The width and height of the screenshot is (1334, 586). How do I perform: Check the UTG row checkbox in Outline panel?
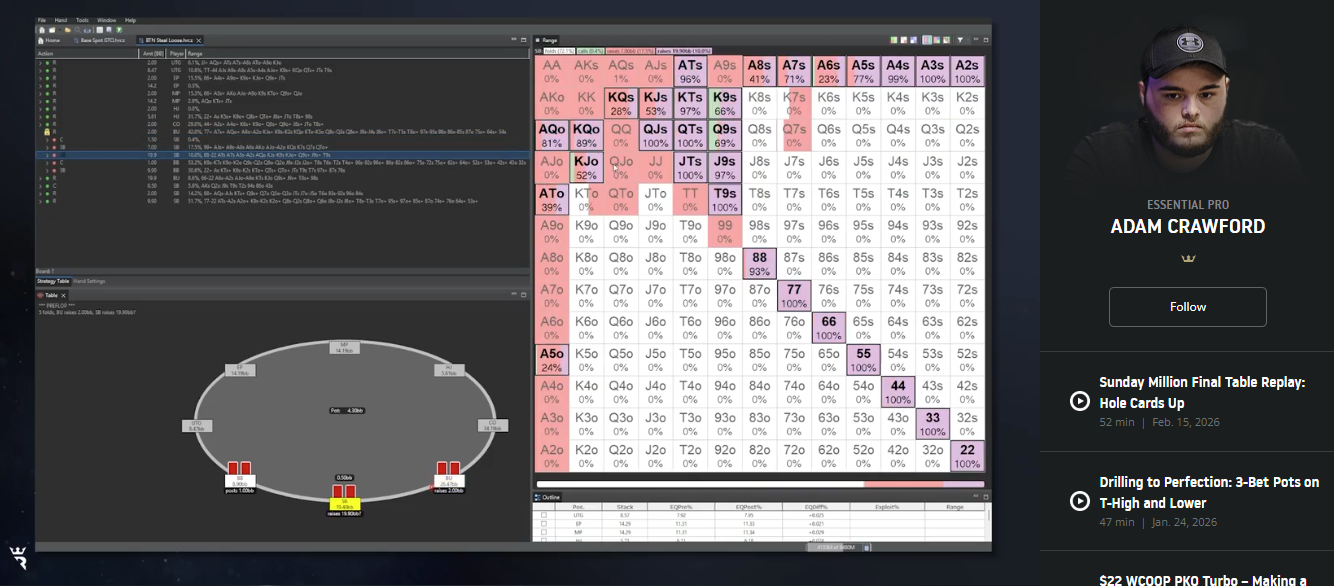click(x=544, y=515)
